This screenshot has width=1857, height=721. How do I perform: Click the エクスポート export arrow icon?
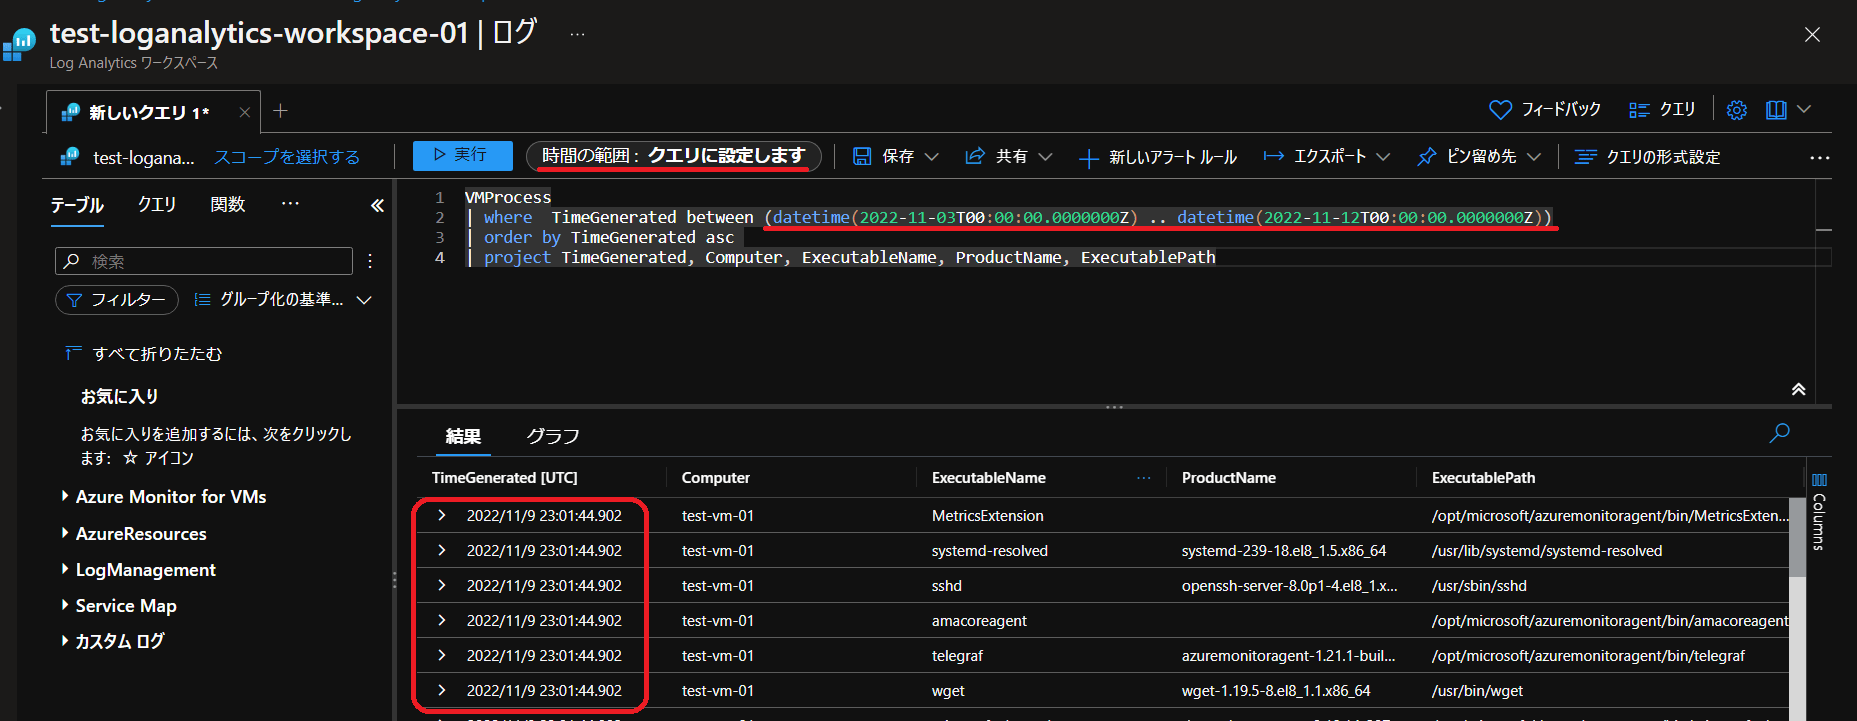[1273, 156]
